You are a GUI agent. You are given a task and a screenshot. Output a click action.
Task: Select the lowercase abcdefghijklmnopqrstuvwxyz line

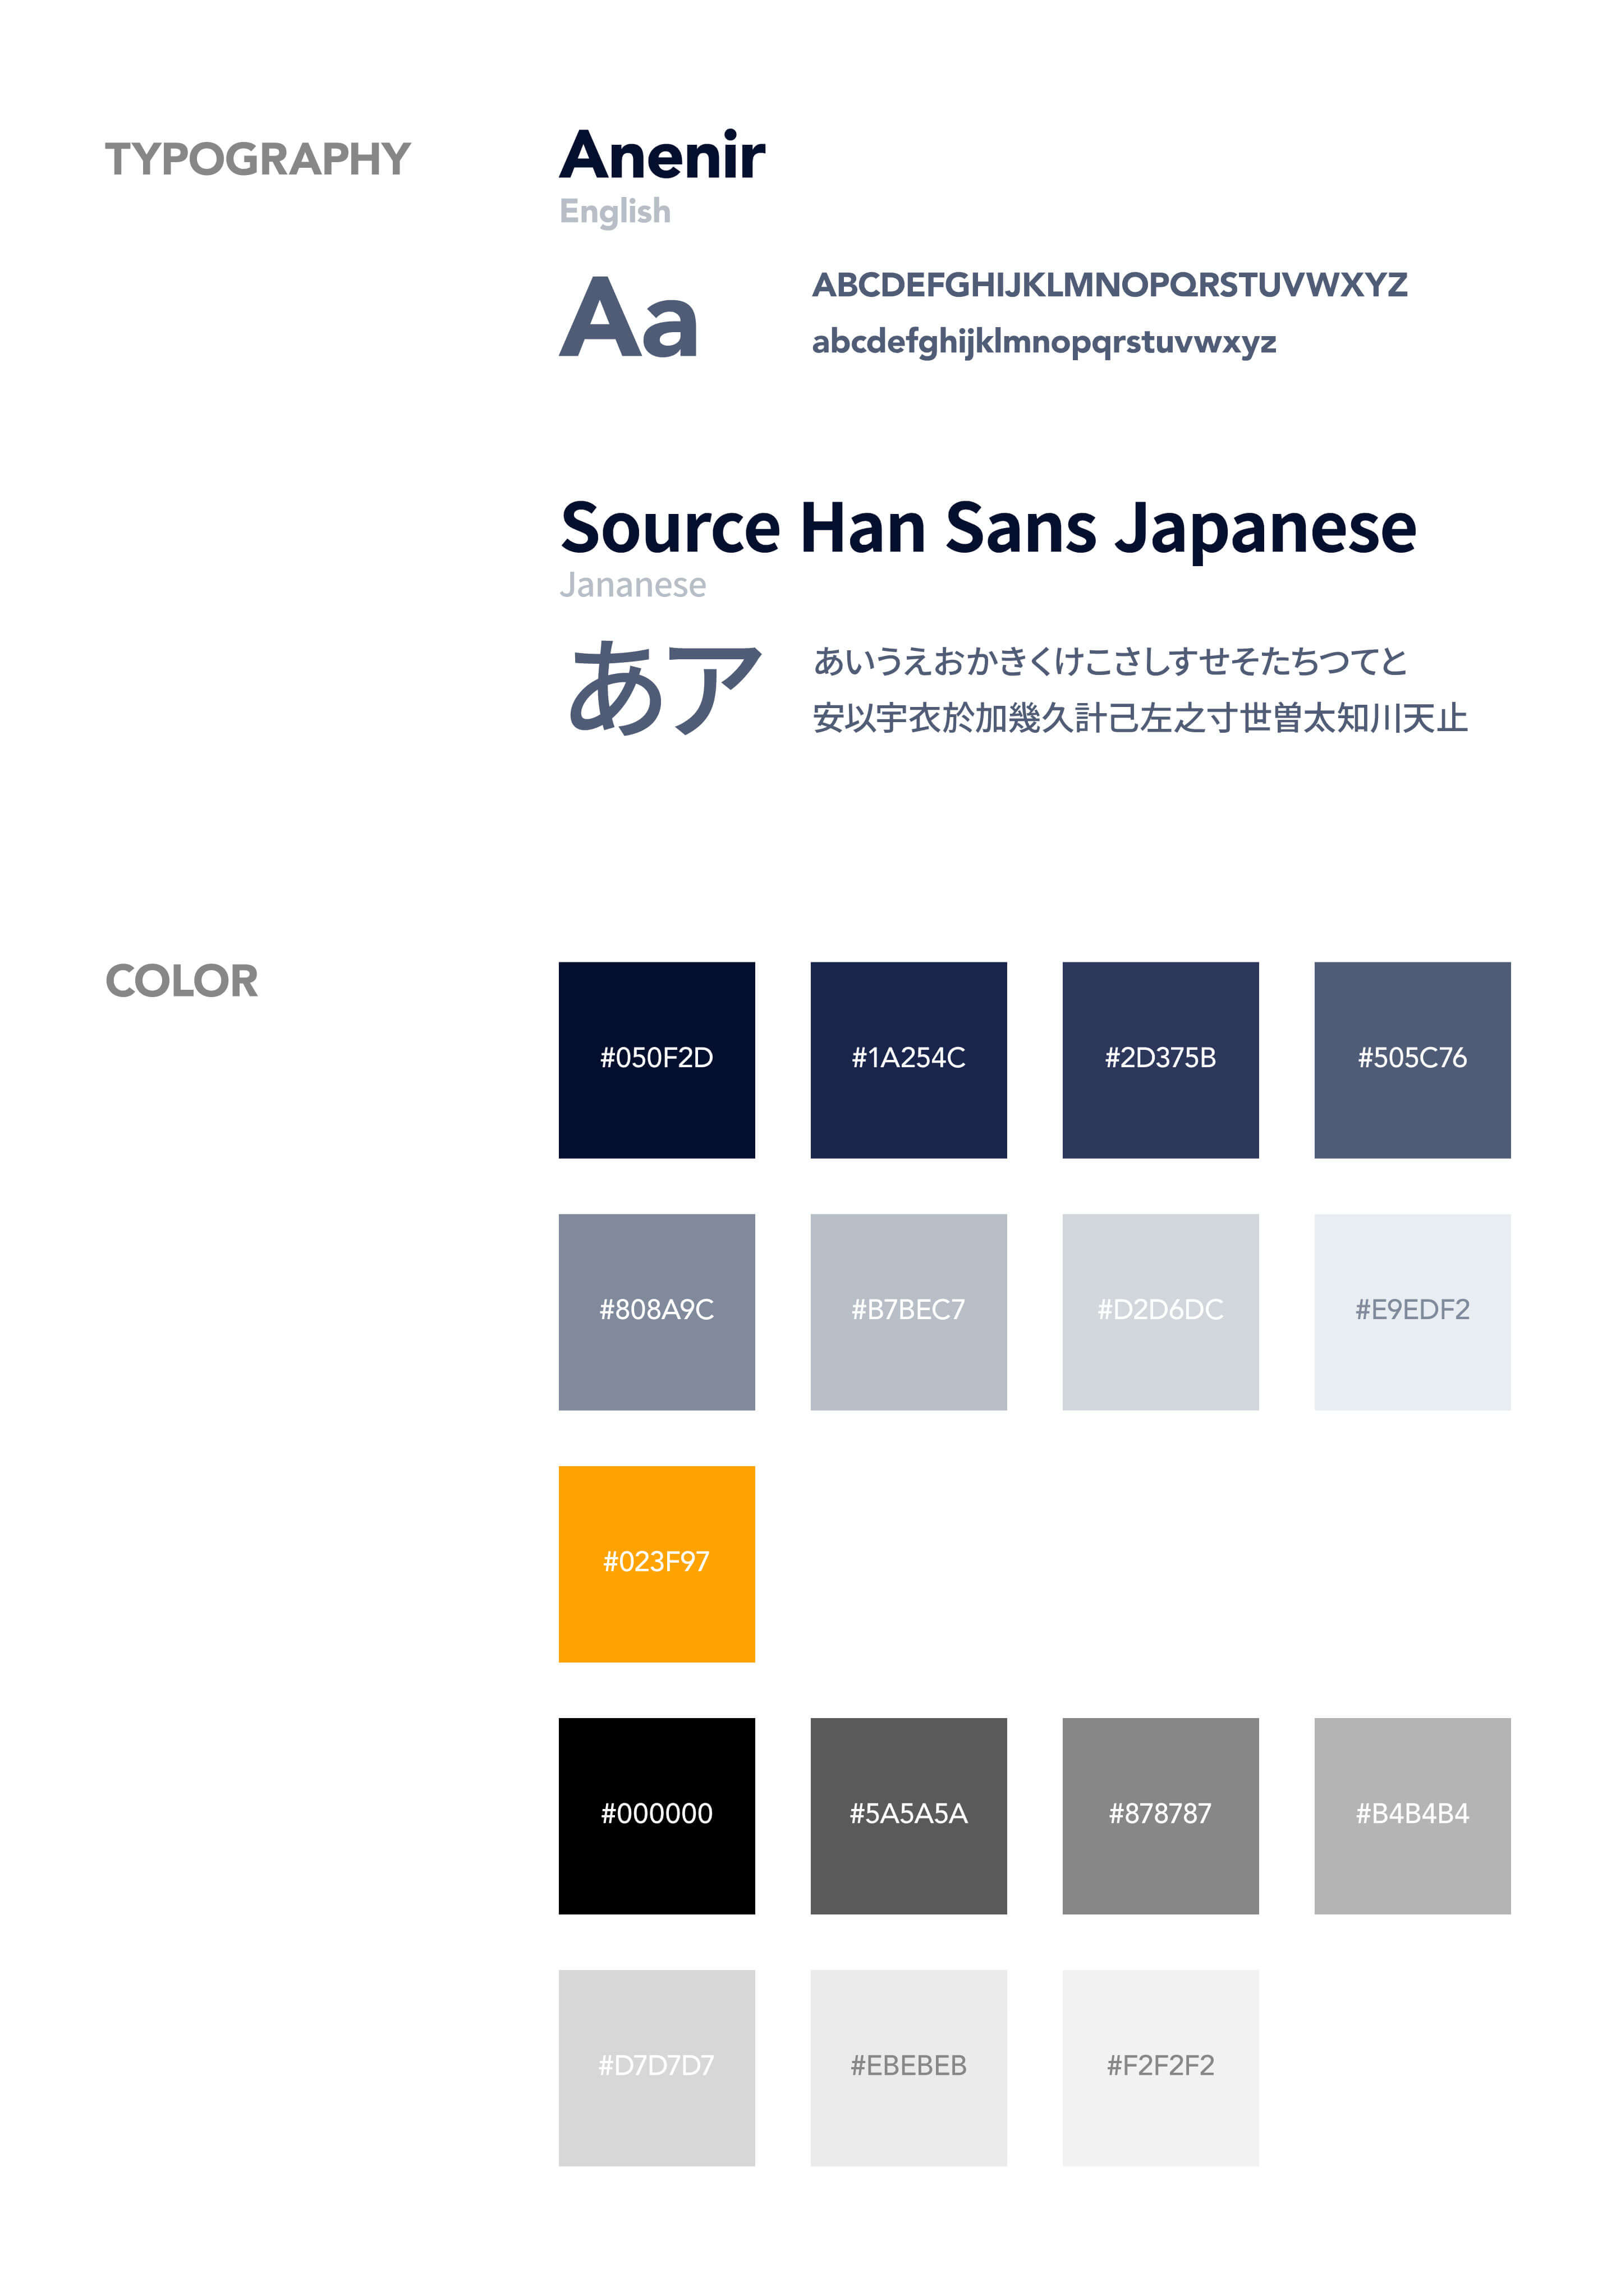click(x=1044, y=342)
